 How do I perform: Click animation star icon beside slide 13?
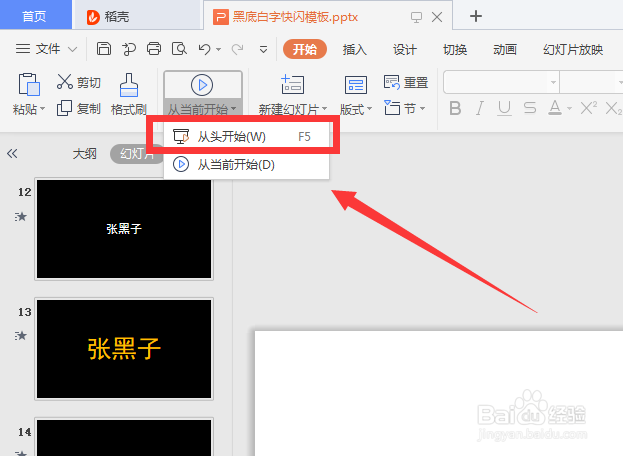click(21, 336)
